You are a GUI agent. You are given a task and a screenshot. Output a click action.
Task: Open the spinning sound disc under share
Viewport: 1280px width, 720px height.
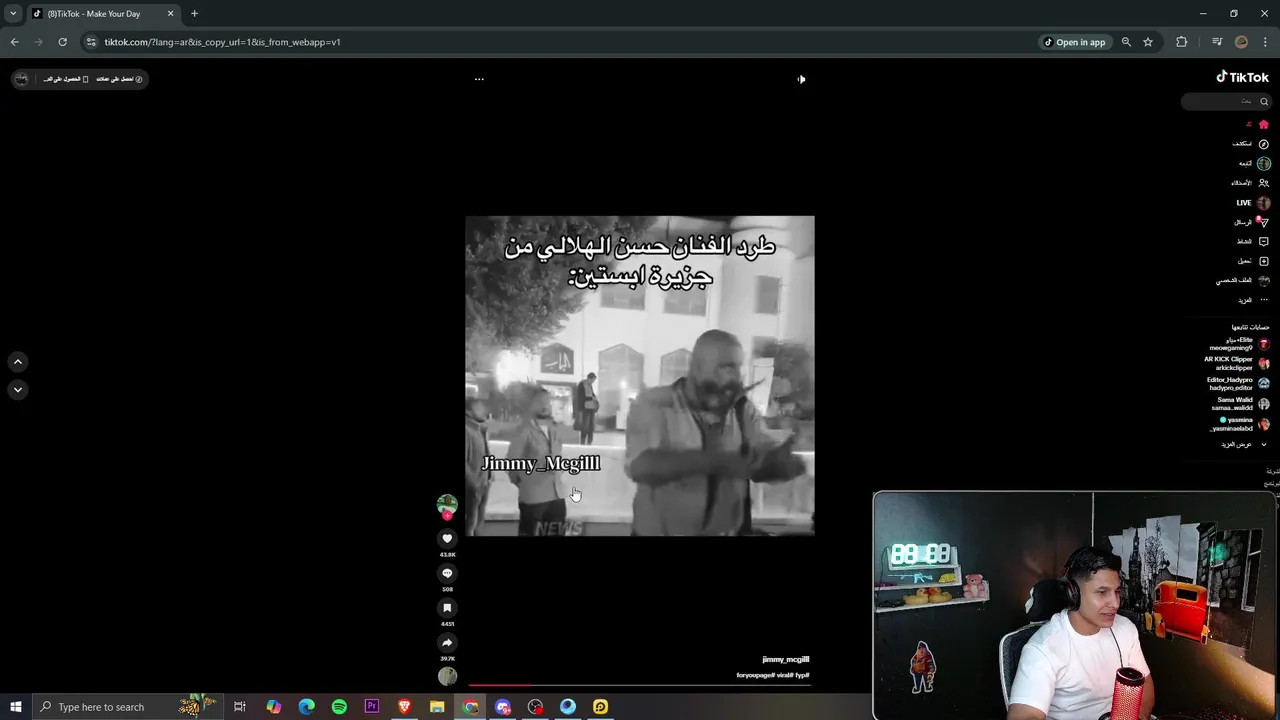[x=447, y=676]
